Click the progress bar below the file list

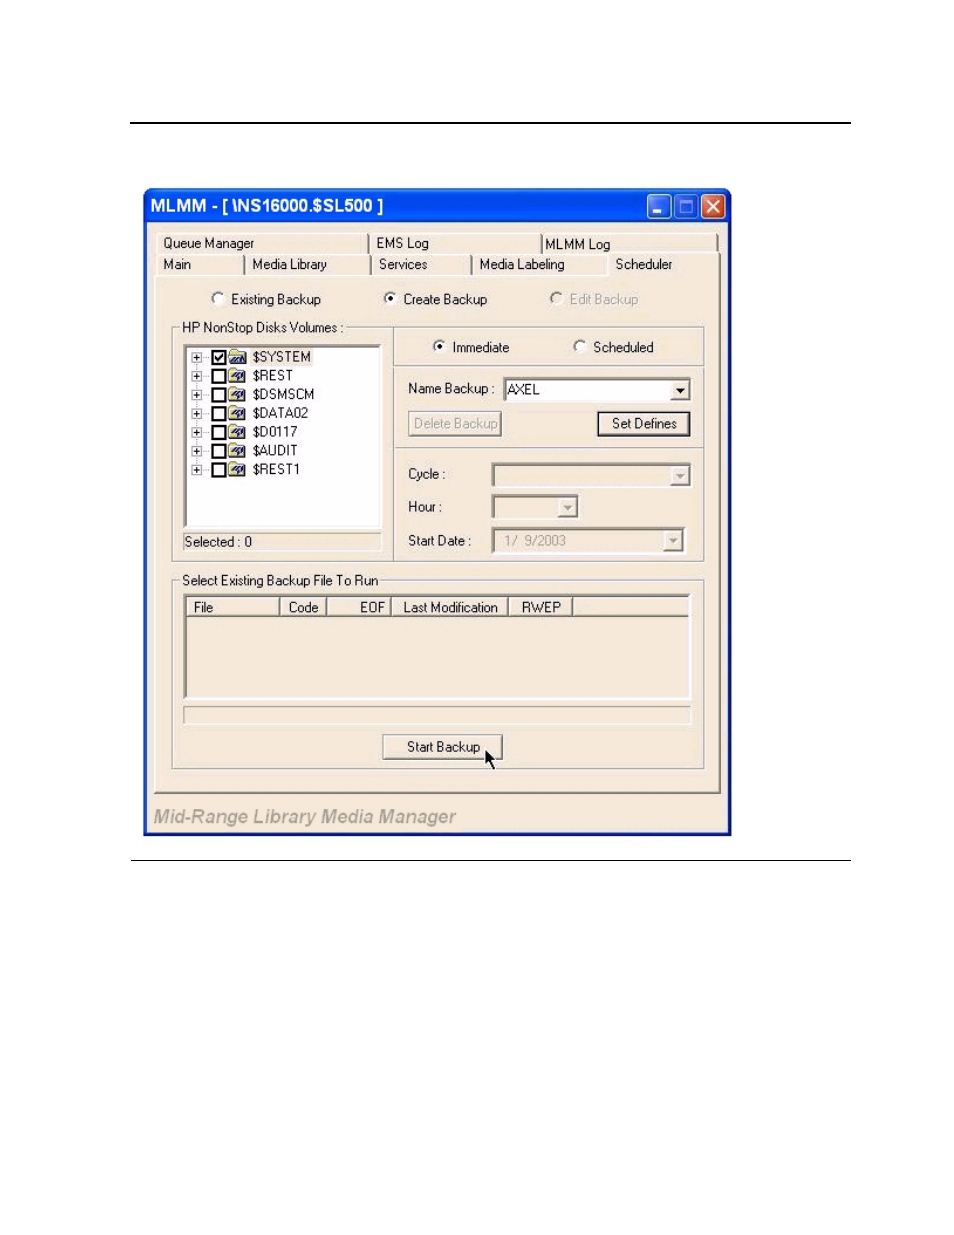point(437,715)
